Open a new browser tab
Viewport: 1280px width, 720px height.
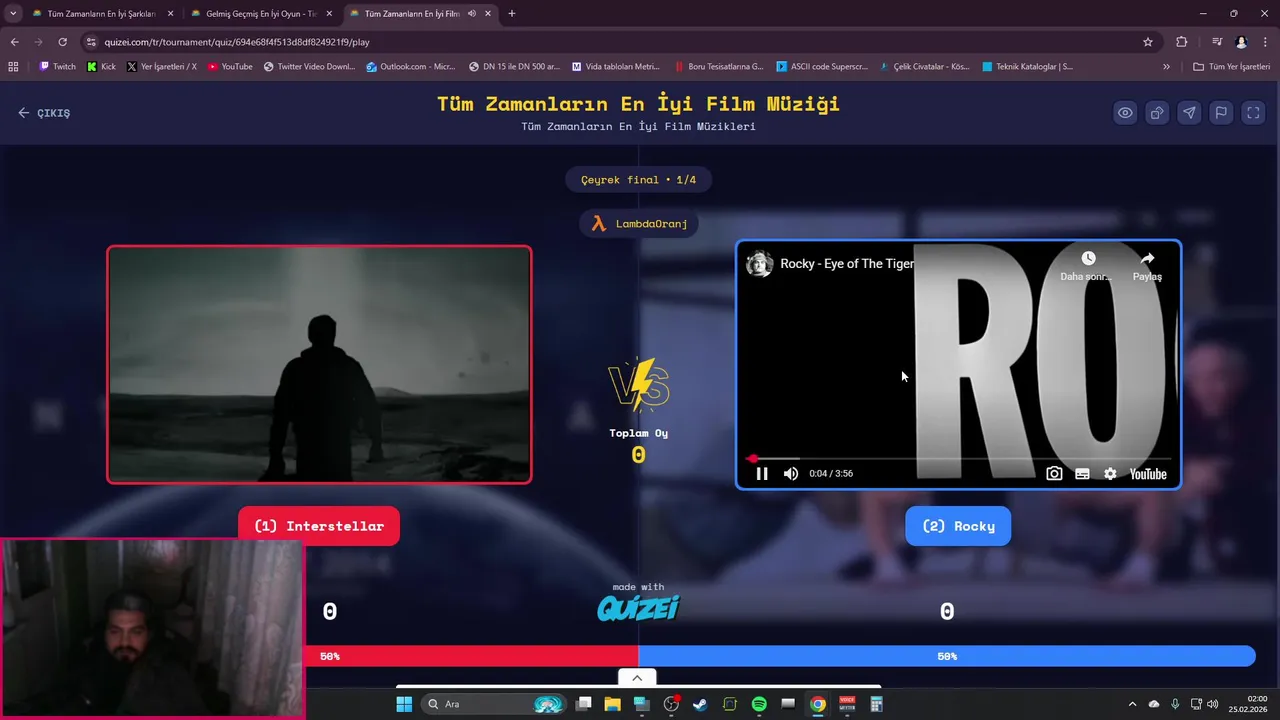512,14
